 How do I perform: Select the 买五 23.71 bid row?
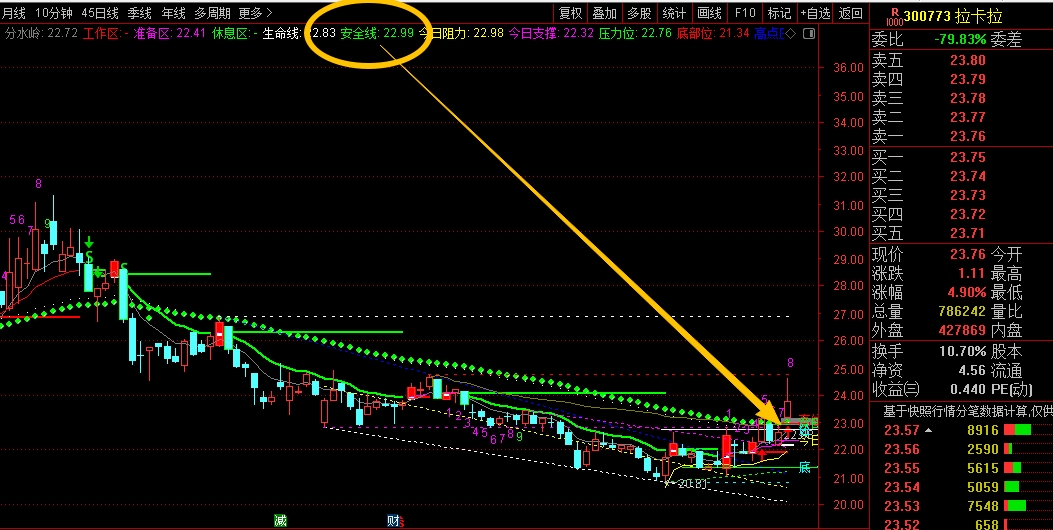961,234
